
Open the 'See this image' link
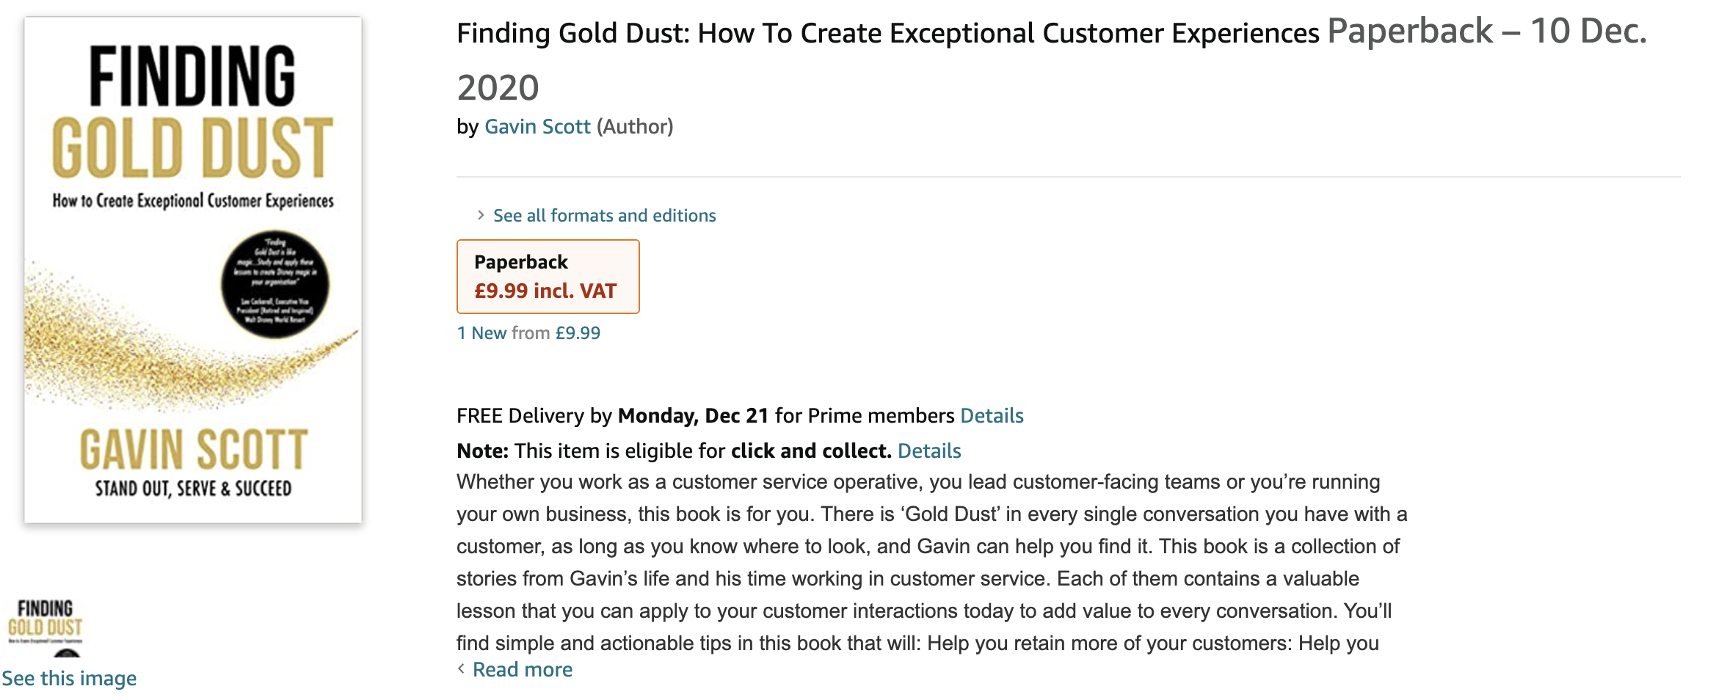click(69, 679)
